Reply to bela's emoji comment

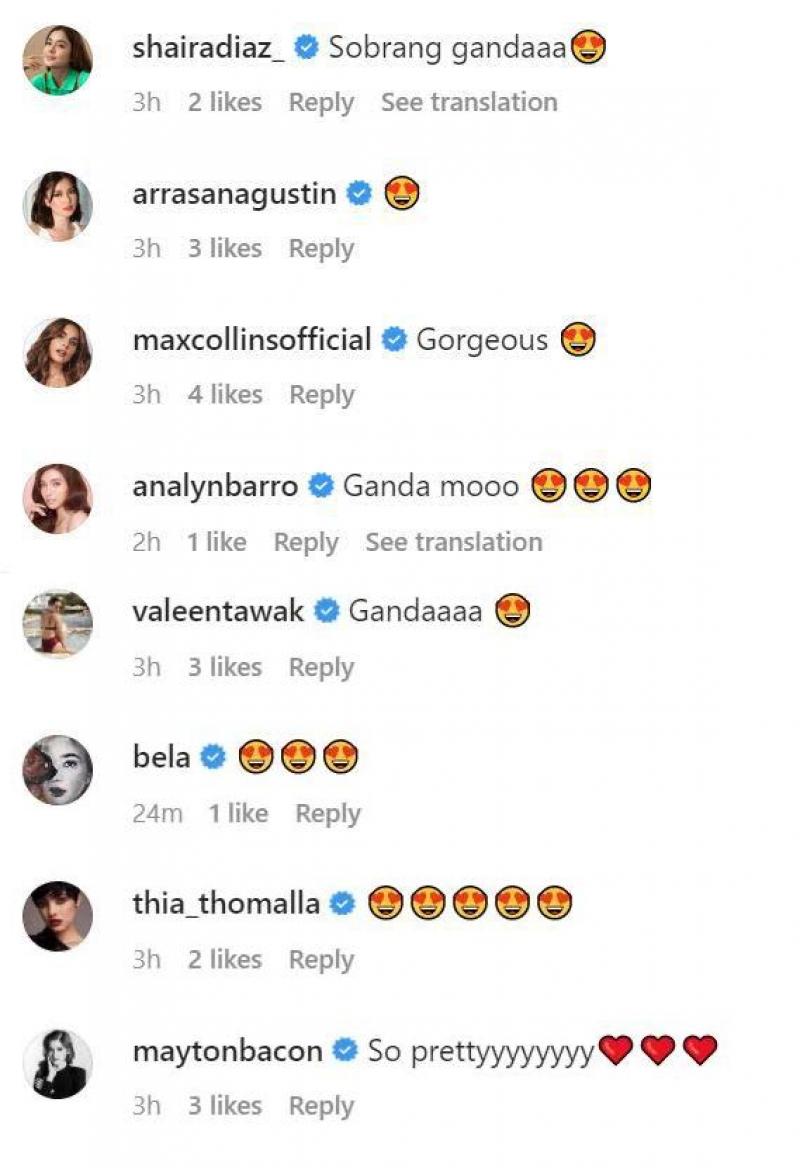click(x=327, y=814)
